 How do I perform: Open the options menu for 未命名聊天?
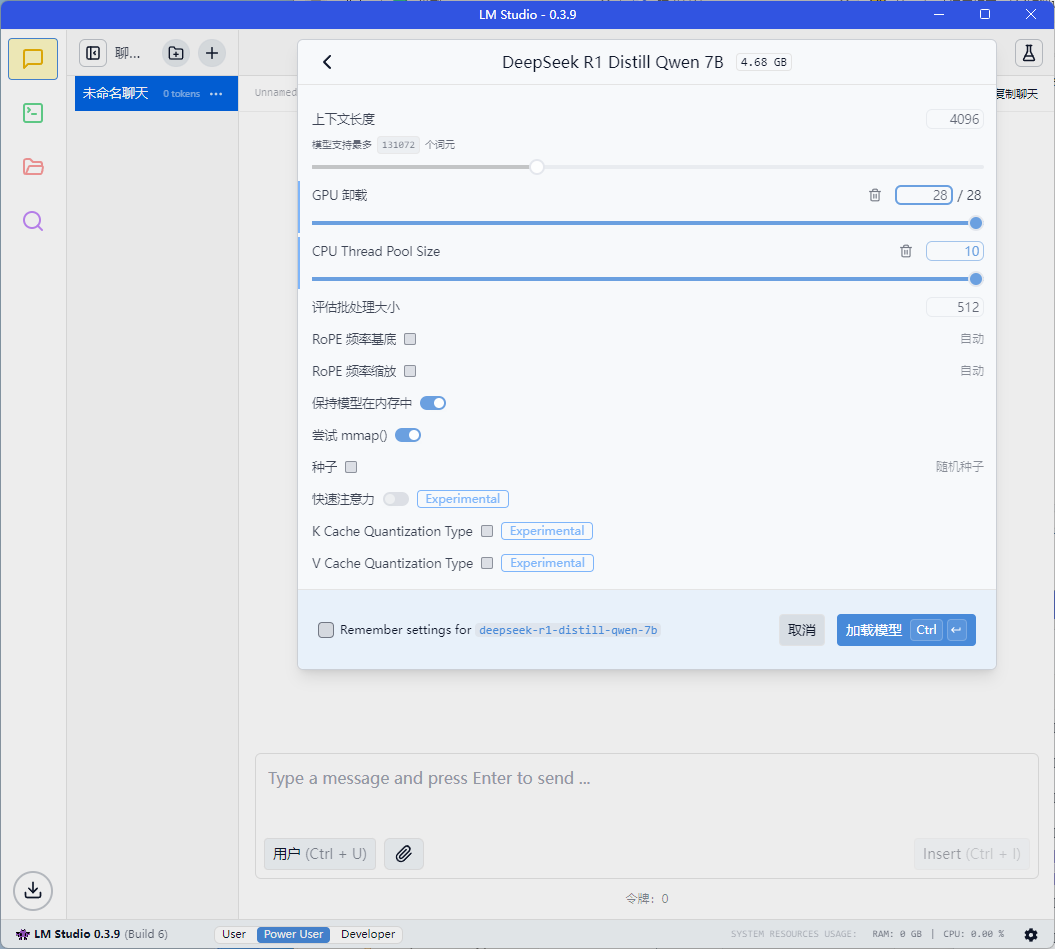click(216, 94)
